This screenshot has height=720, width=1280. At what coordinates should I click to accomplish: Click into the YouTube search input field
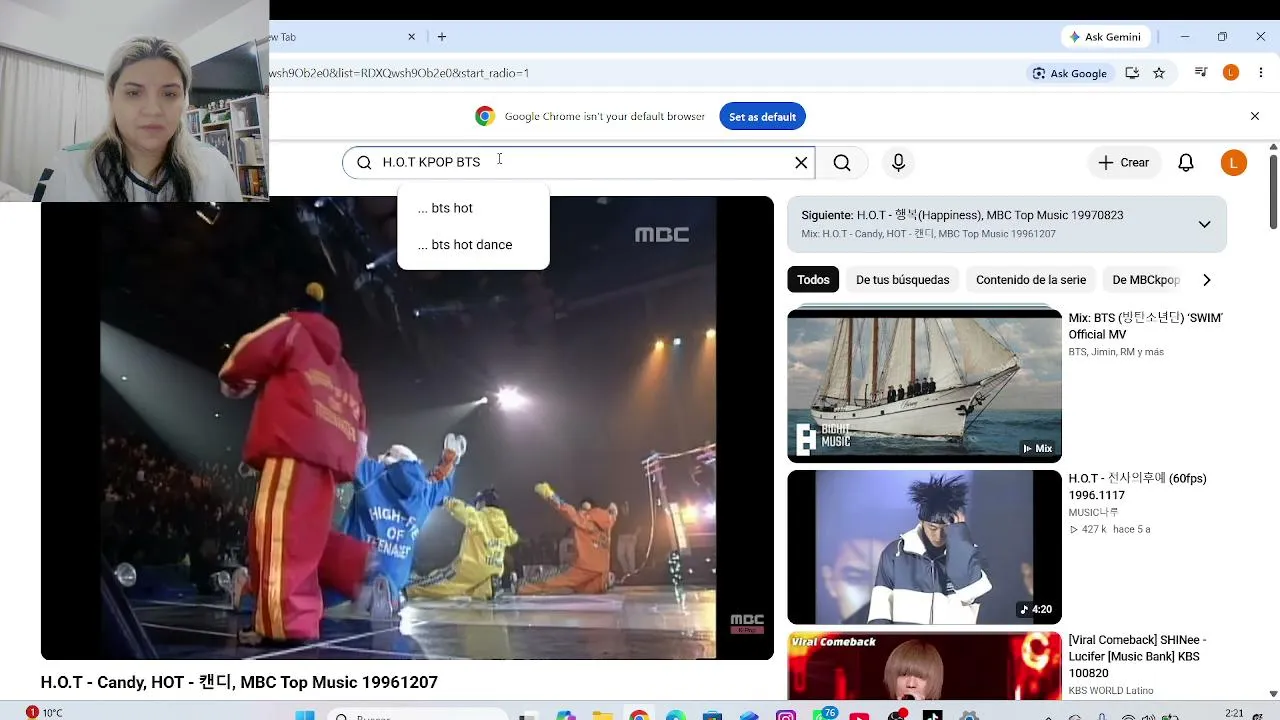(580, 163)
